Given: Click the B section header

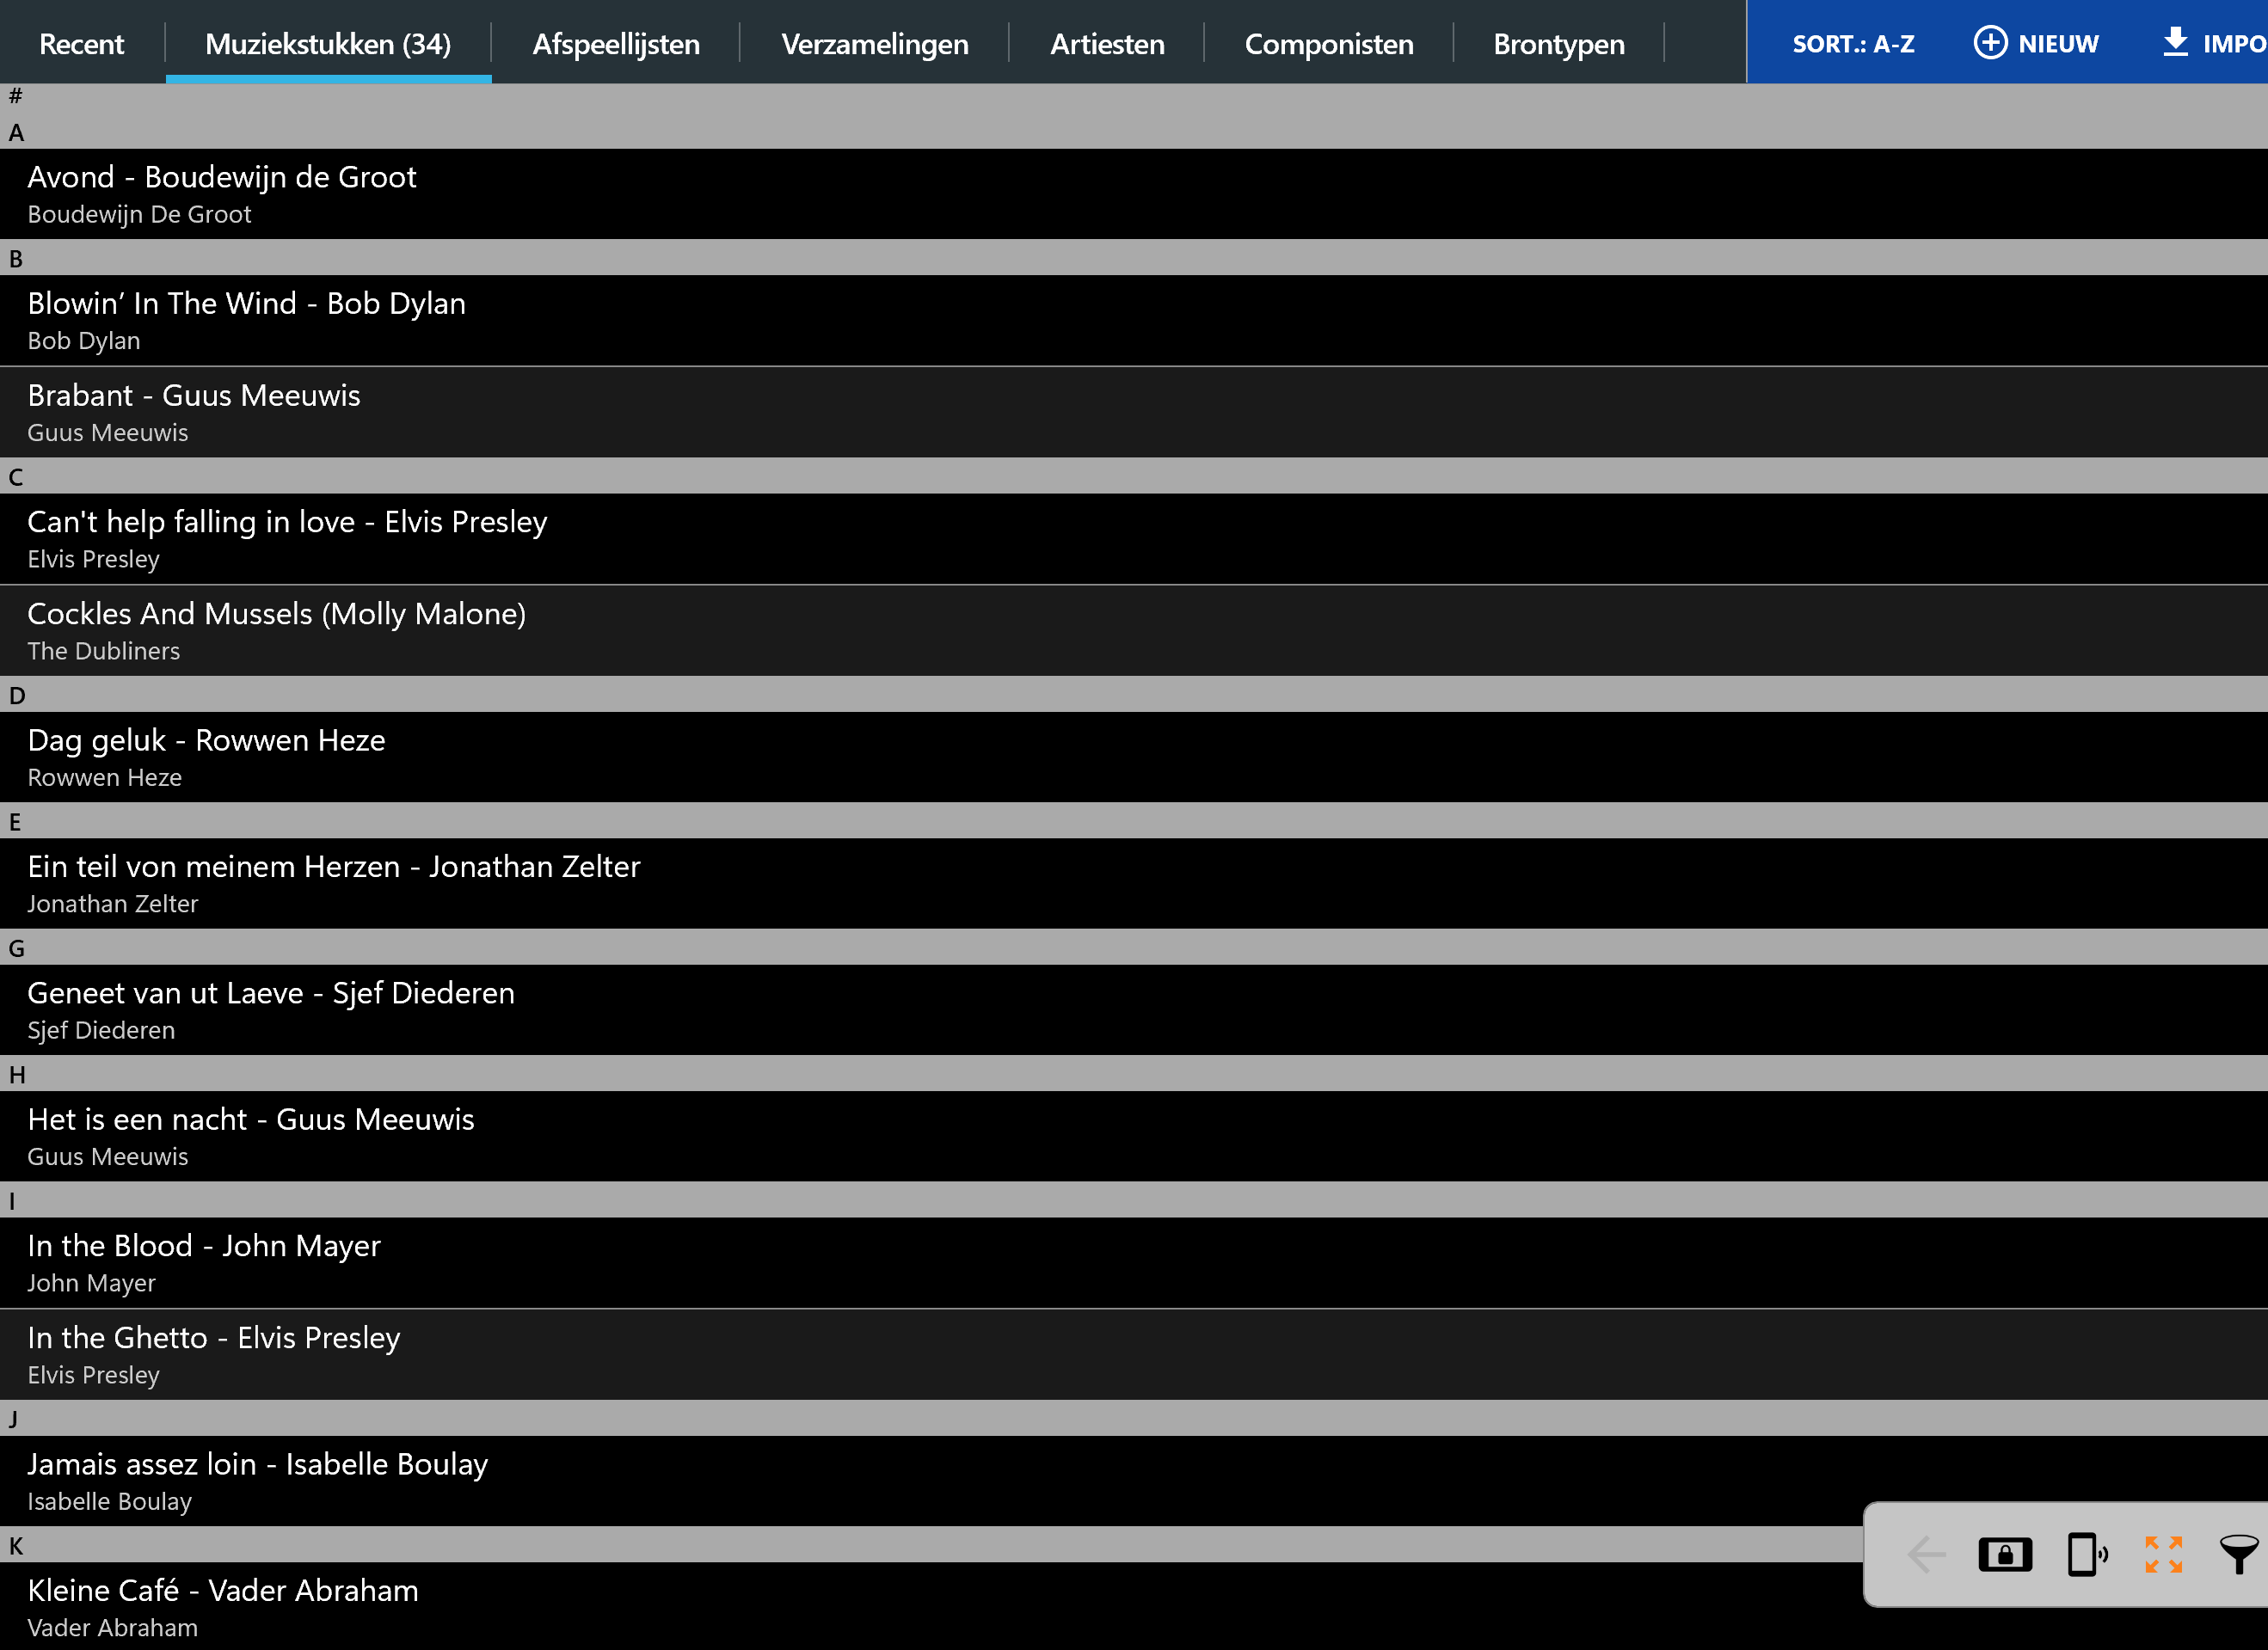Looking at the screenshot, I should pyautogui.click(x=1134, y=257).
